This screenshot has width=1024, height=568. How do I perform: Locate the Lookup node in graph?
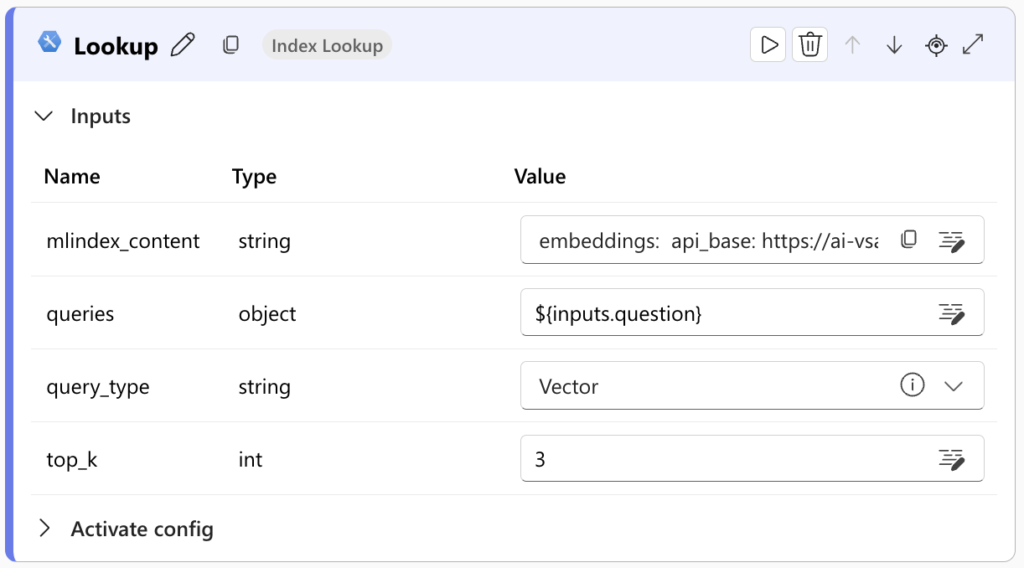click(936, 45)
